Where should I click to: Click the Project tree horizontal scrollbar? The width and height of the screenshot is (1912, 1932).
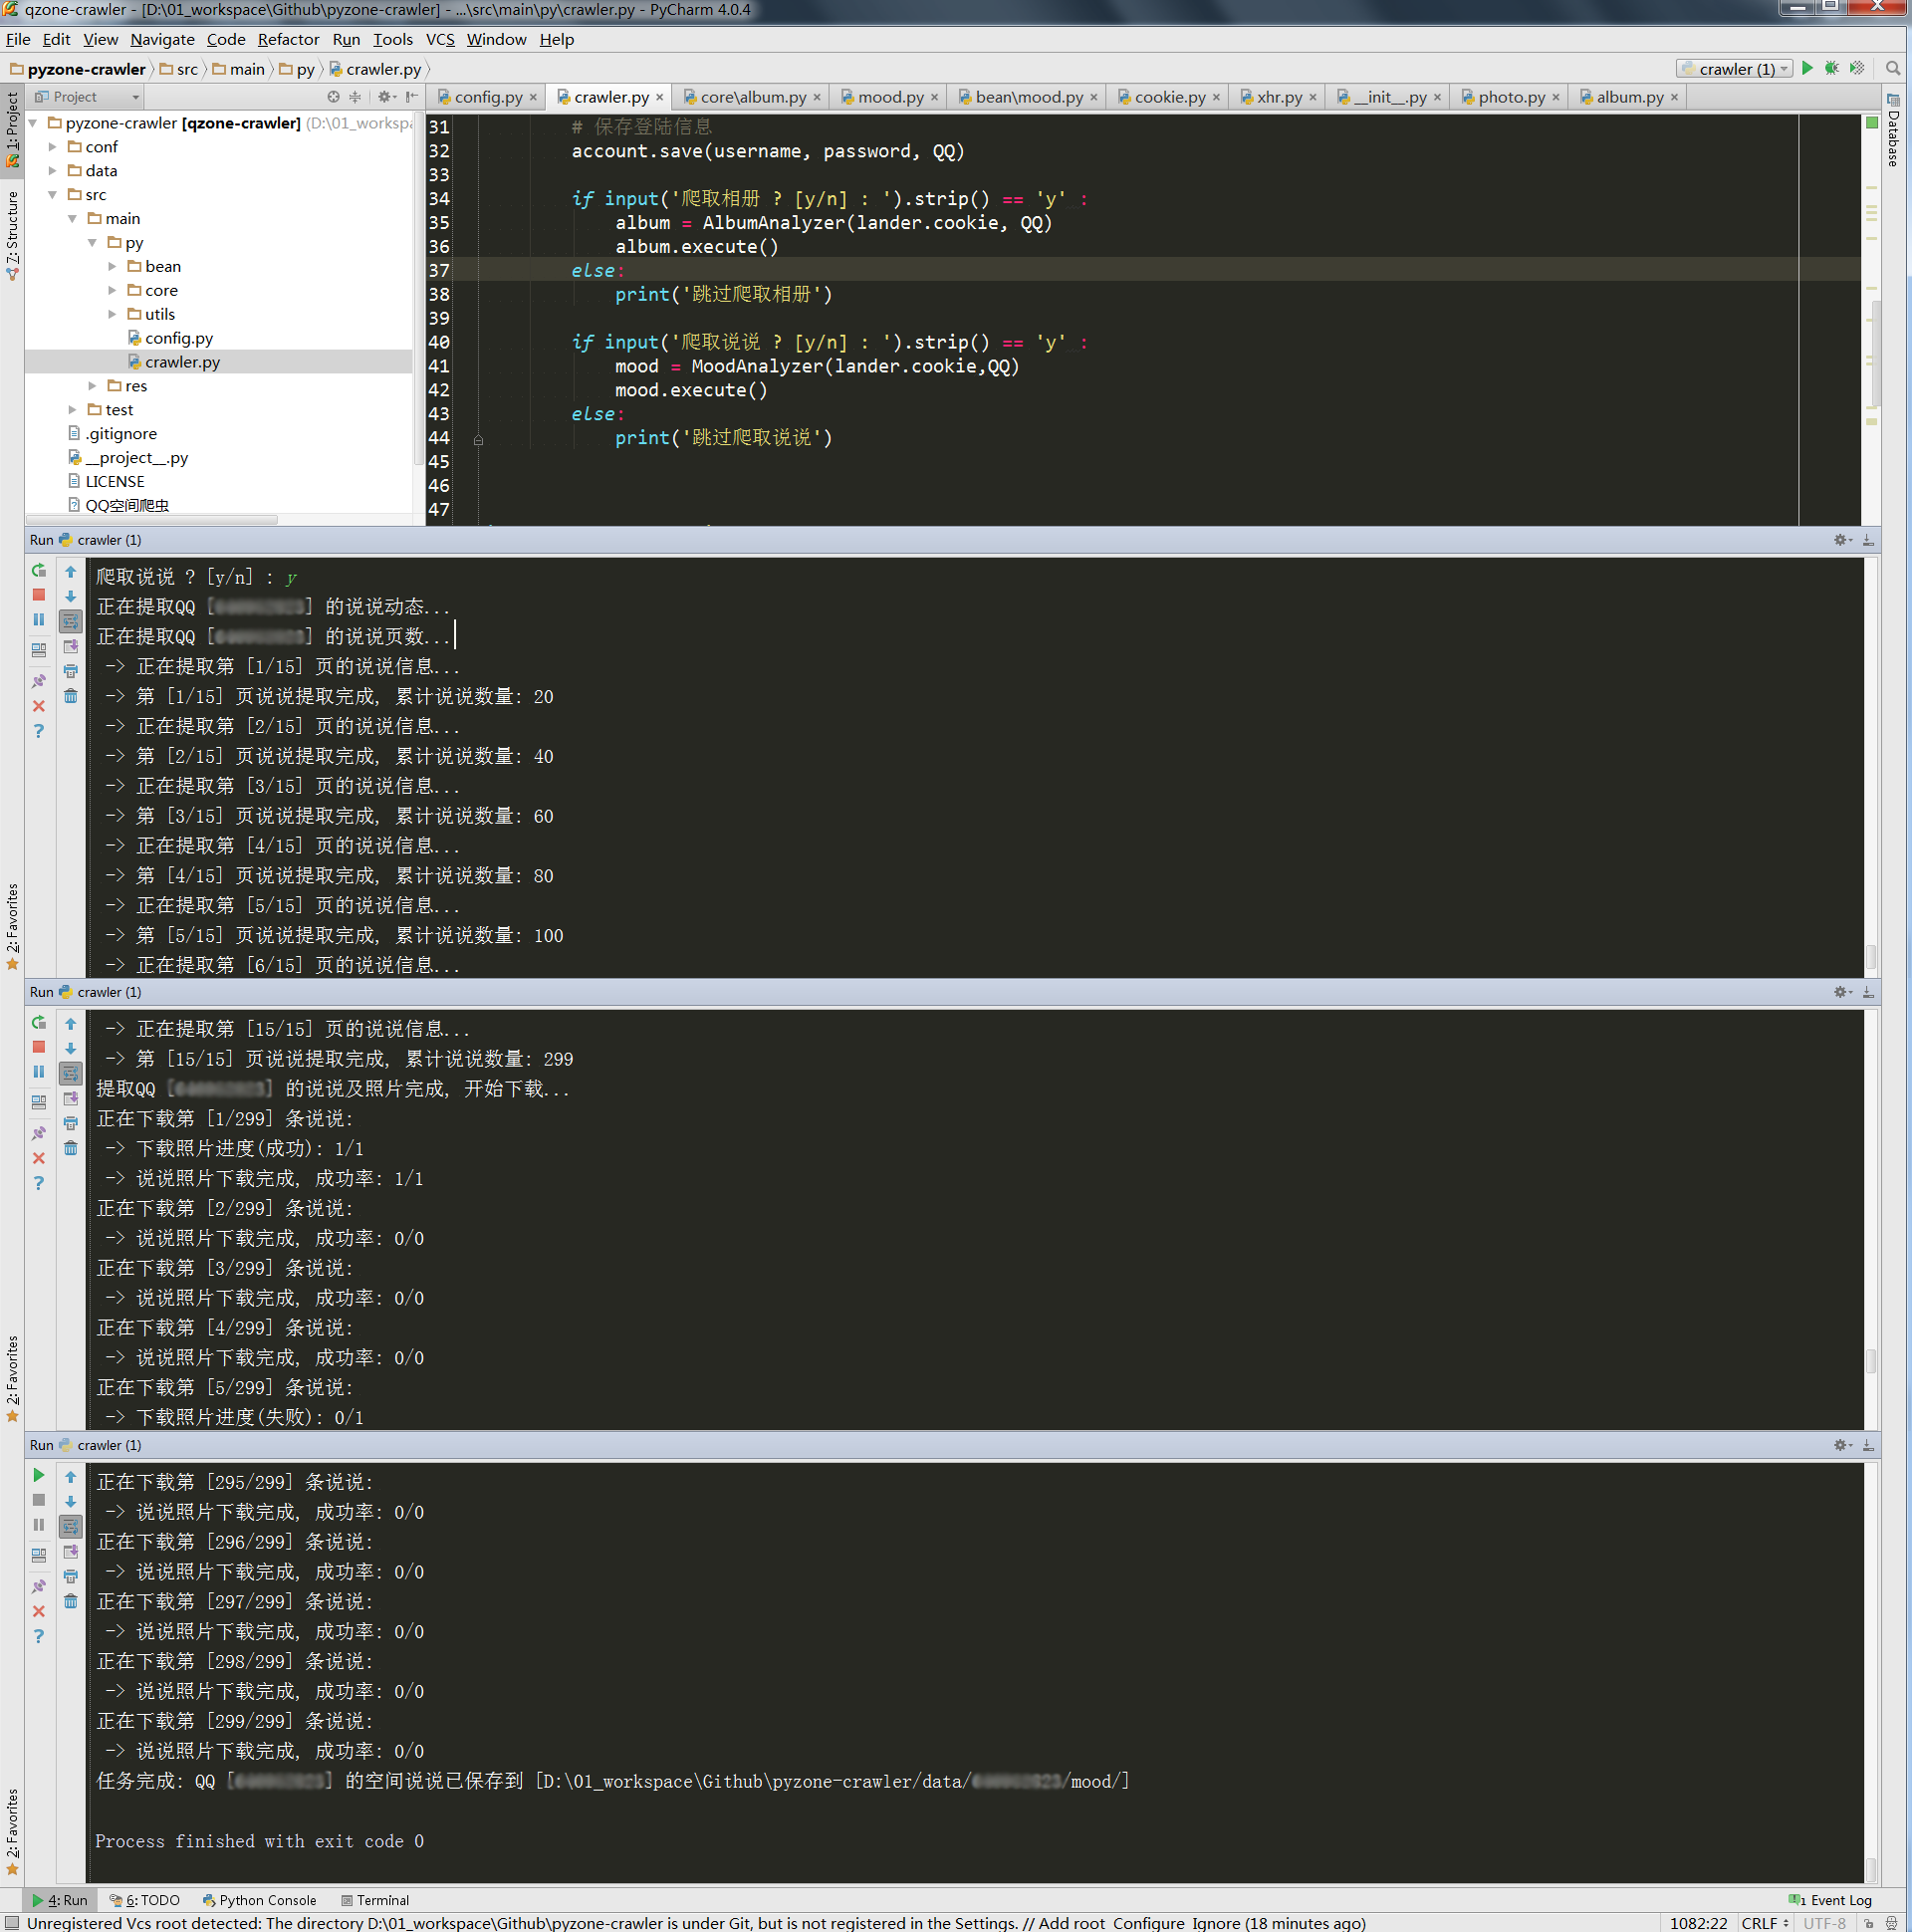coord(150,520)
